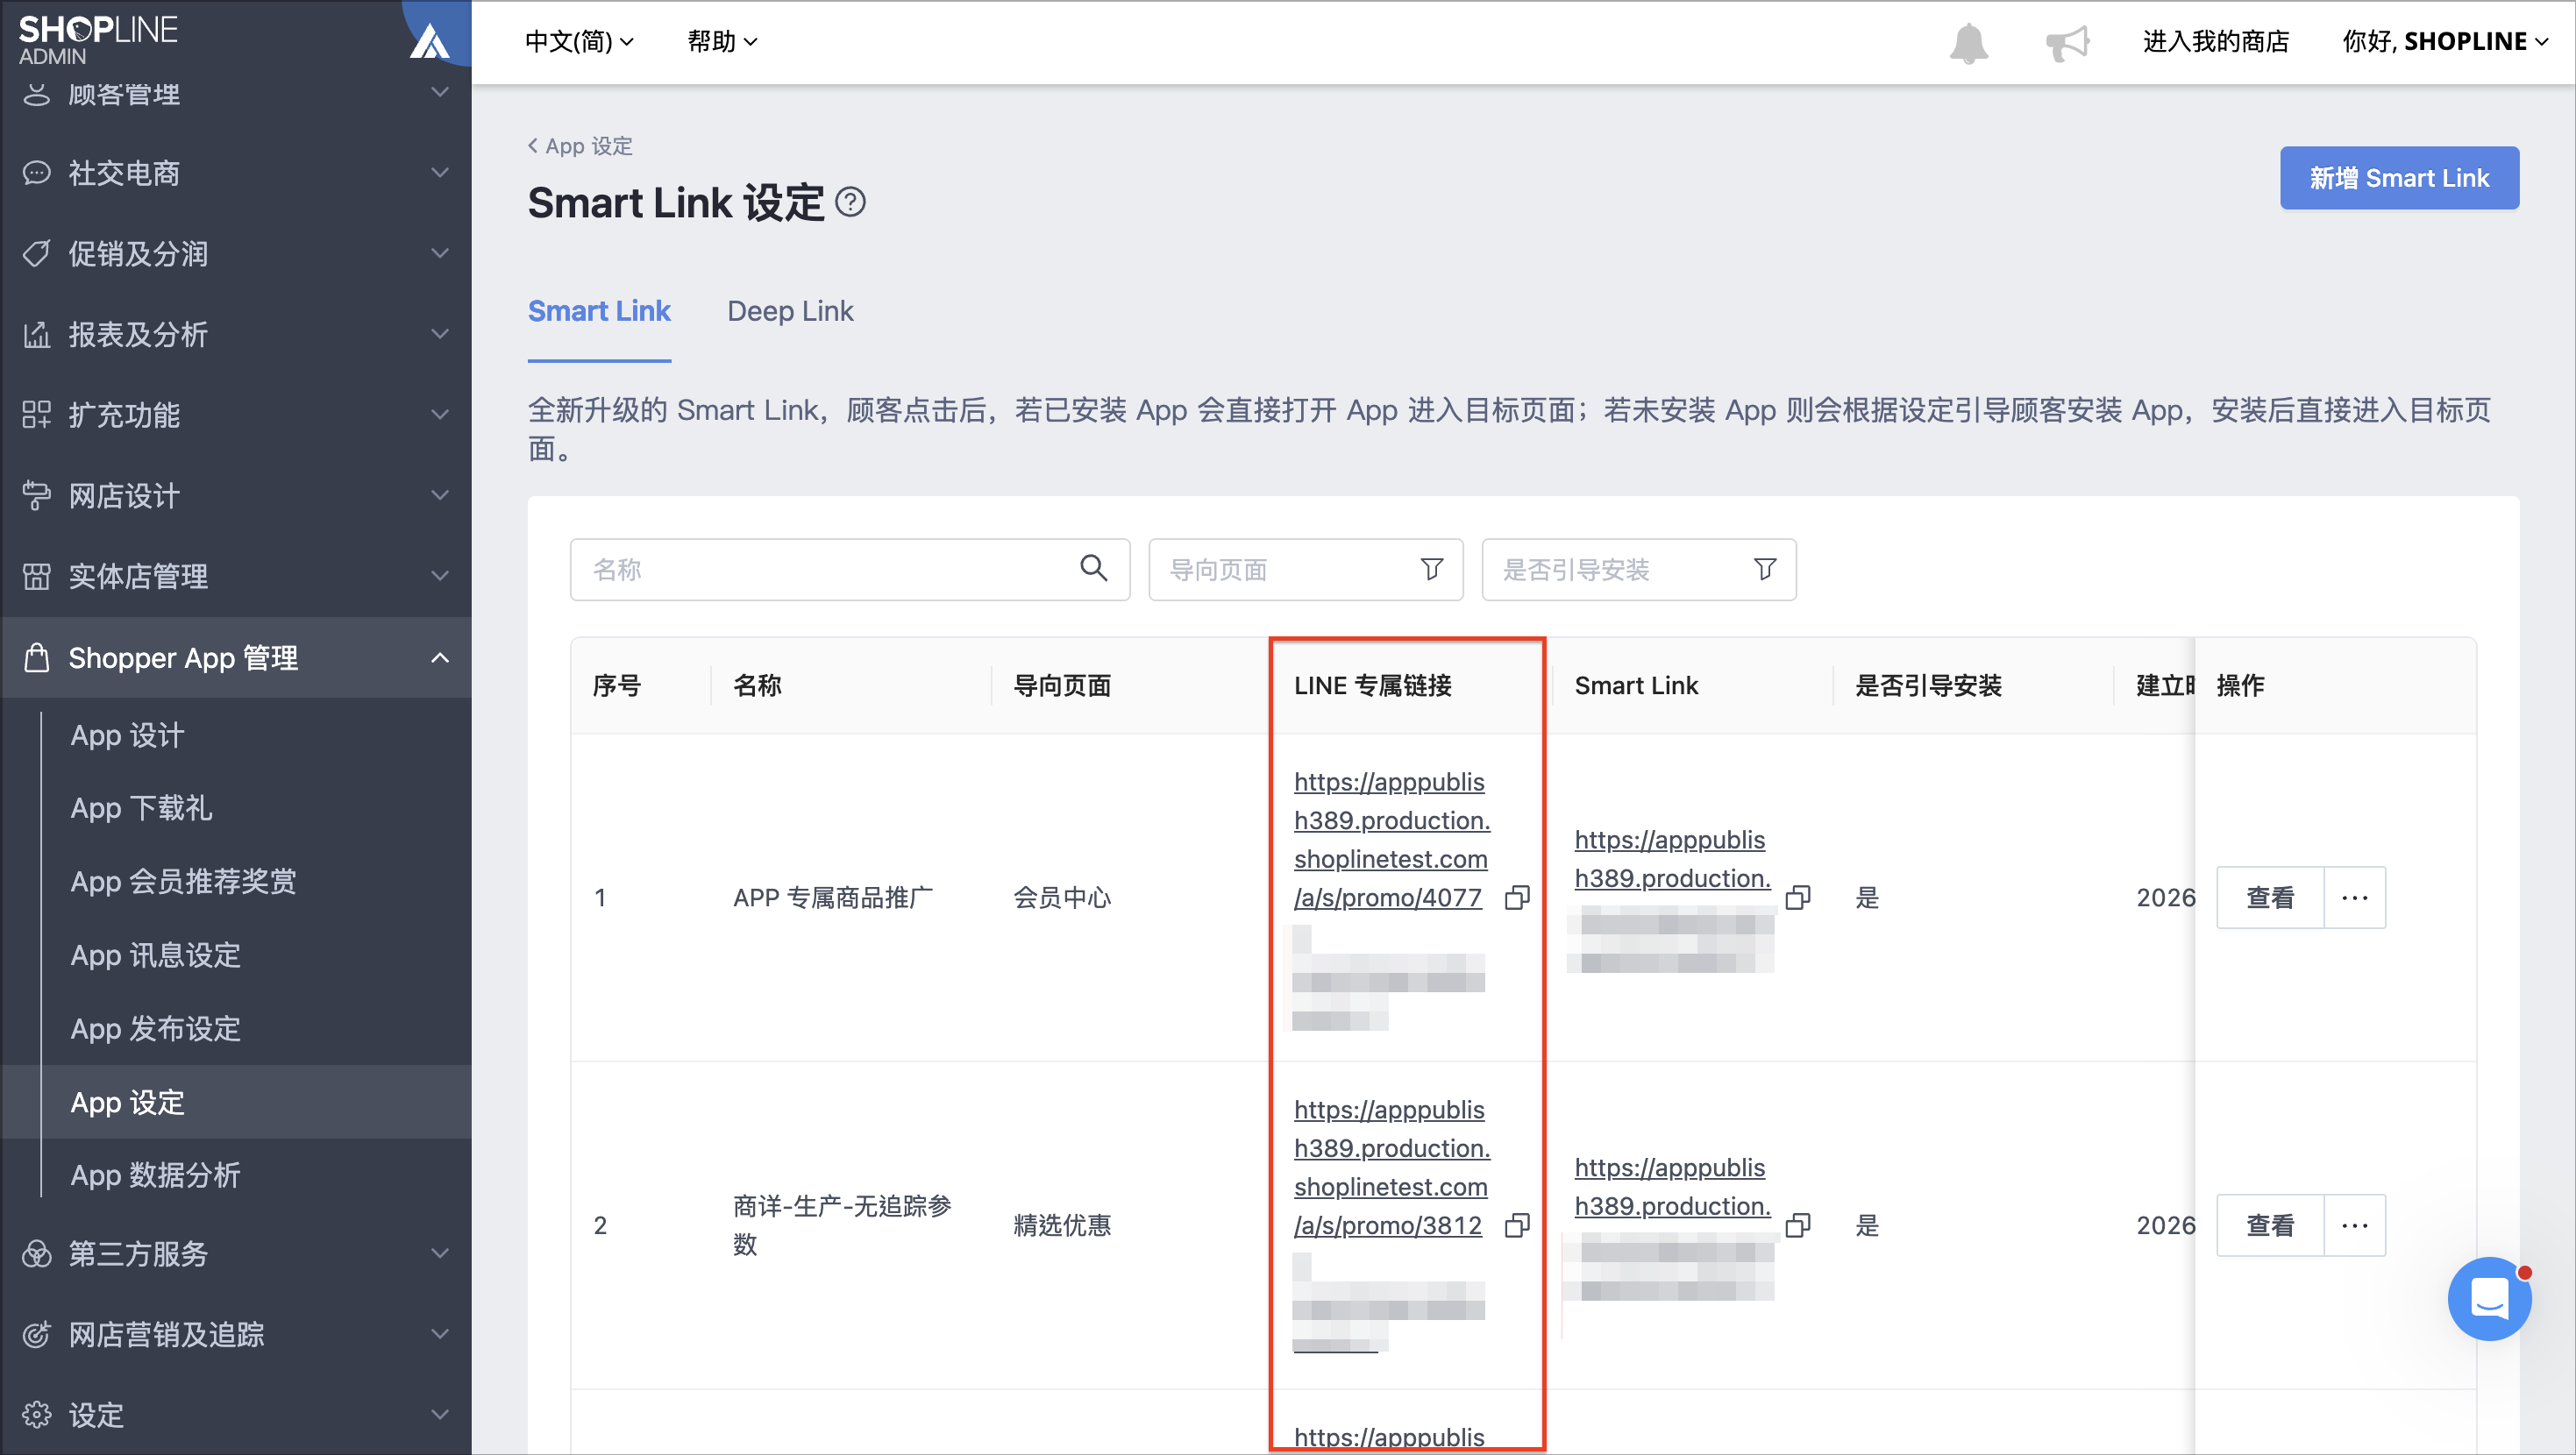Image resolution: width=2576 pixels, height=1455 pixels.
Task: Select App 设定 in the sidebar
Action: (x=127, y=1102)
